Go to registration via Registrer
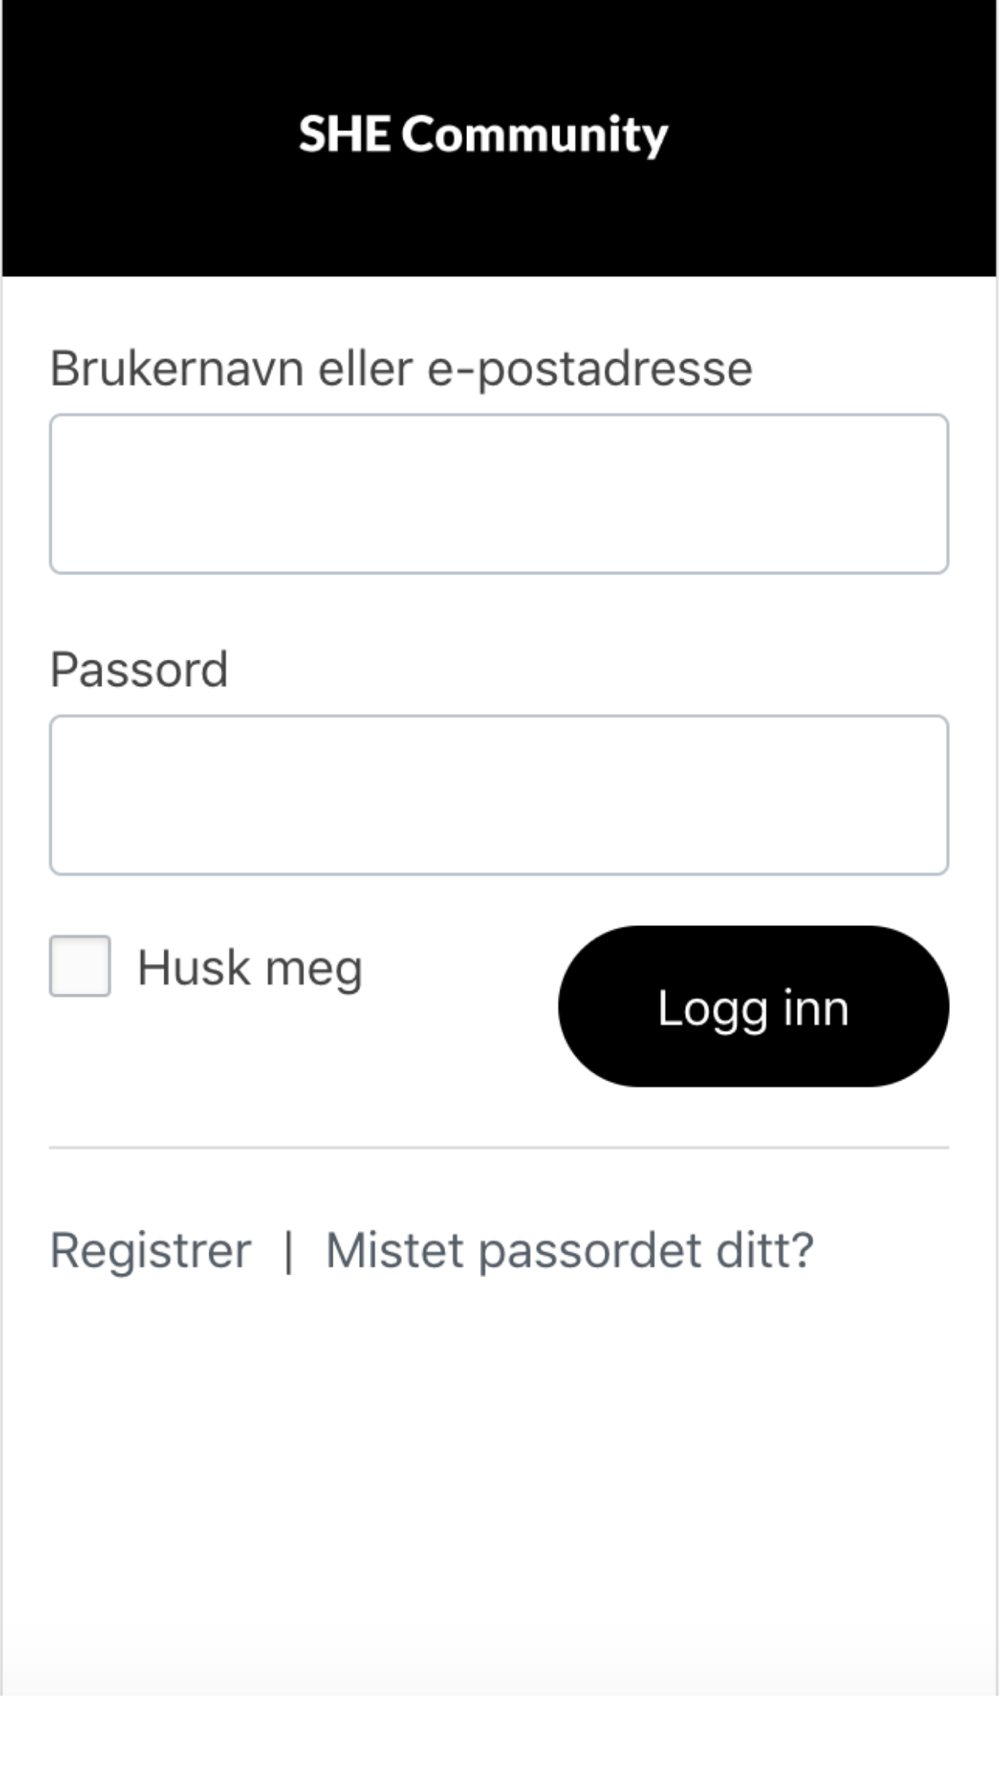This screenshot has width=1000, height=1778. [151, 1250]
